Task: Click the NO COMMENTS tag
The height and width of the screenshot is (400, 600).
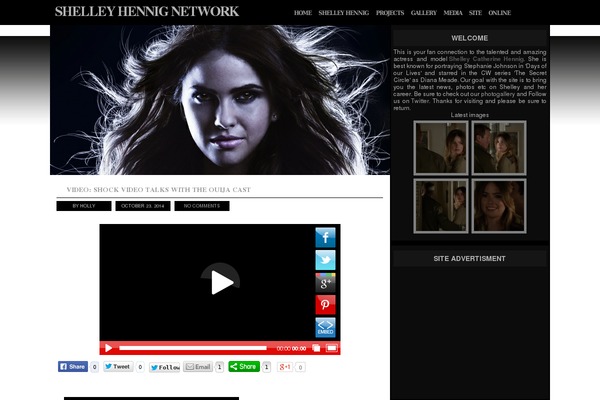Action: click(x=202, y=206)
